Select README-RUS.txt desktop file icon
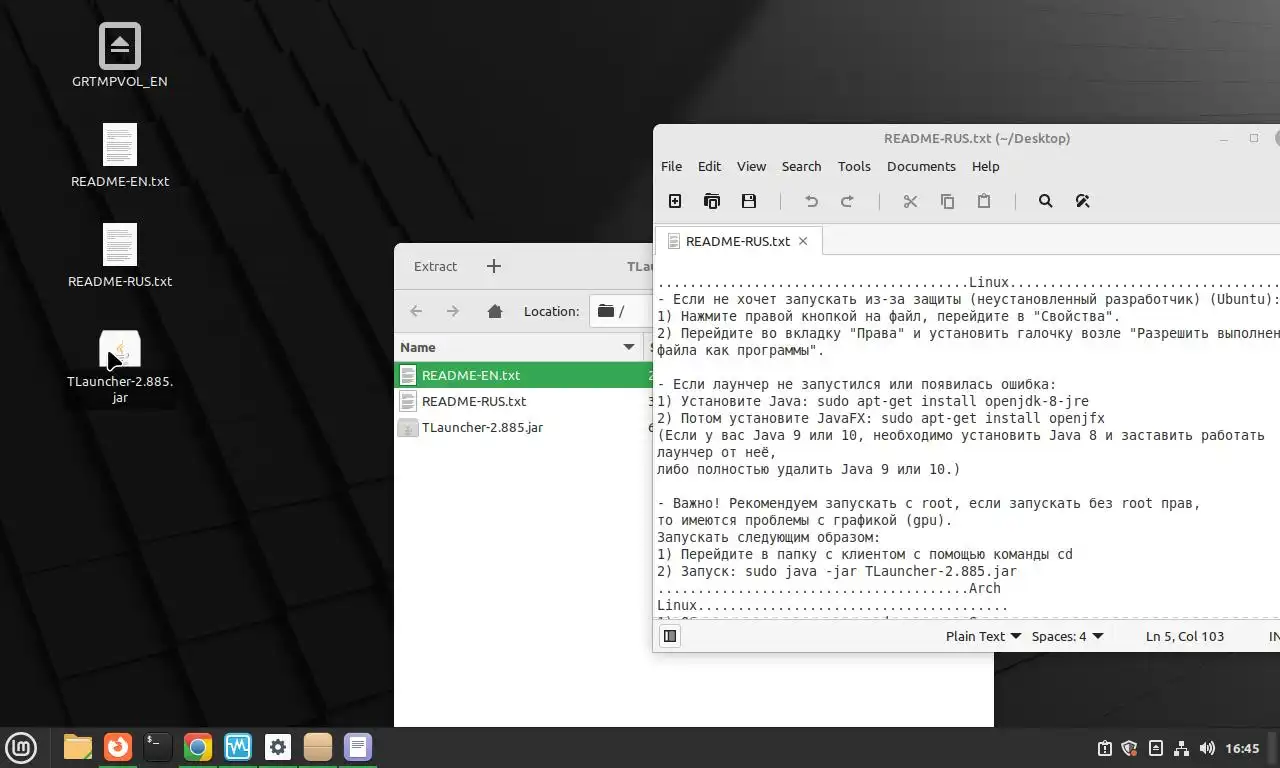 (120, 256)
